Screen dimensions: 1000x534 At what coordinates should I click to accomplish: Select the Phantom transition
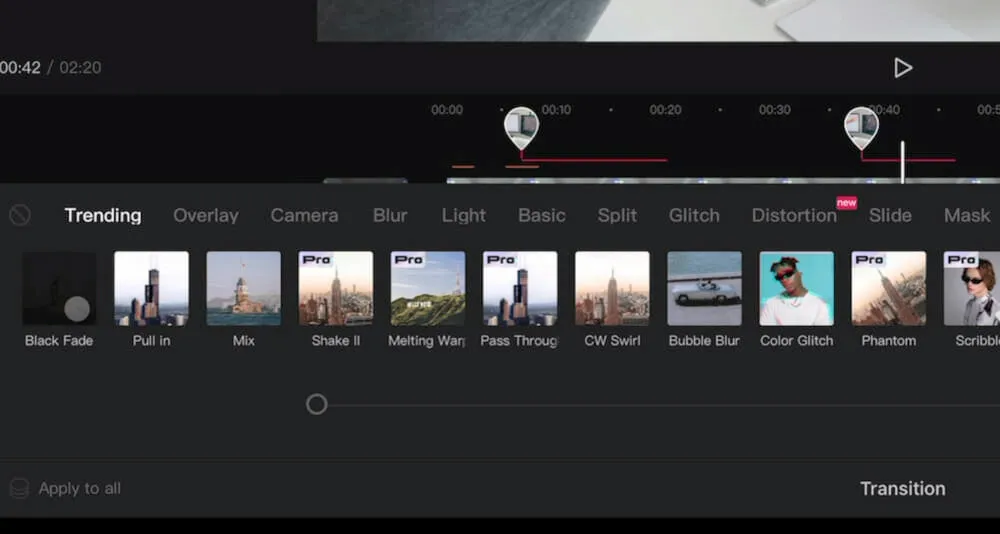pyautogui.click(x=888, y=289)
